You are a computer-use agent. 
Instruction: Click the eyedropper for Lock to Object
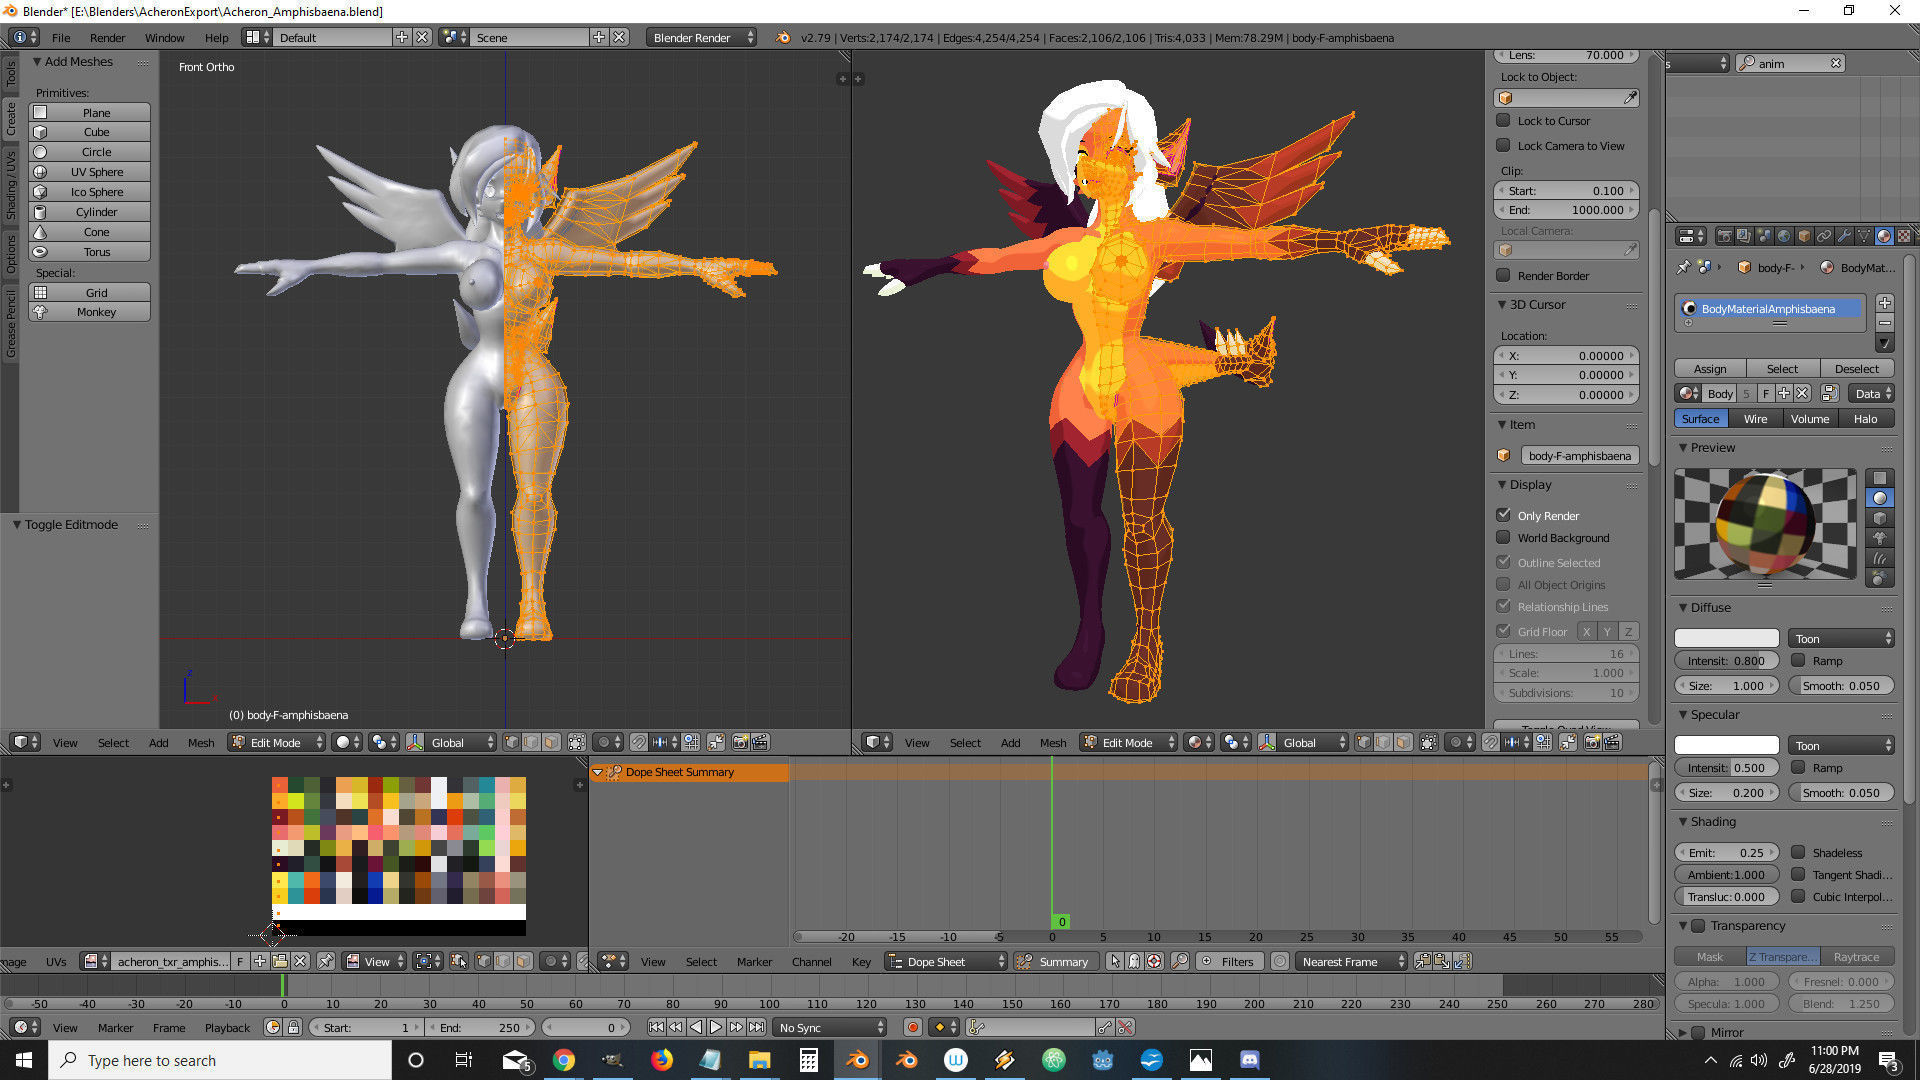1630,98
